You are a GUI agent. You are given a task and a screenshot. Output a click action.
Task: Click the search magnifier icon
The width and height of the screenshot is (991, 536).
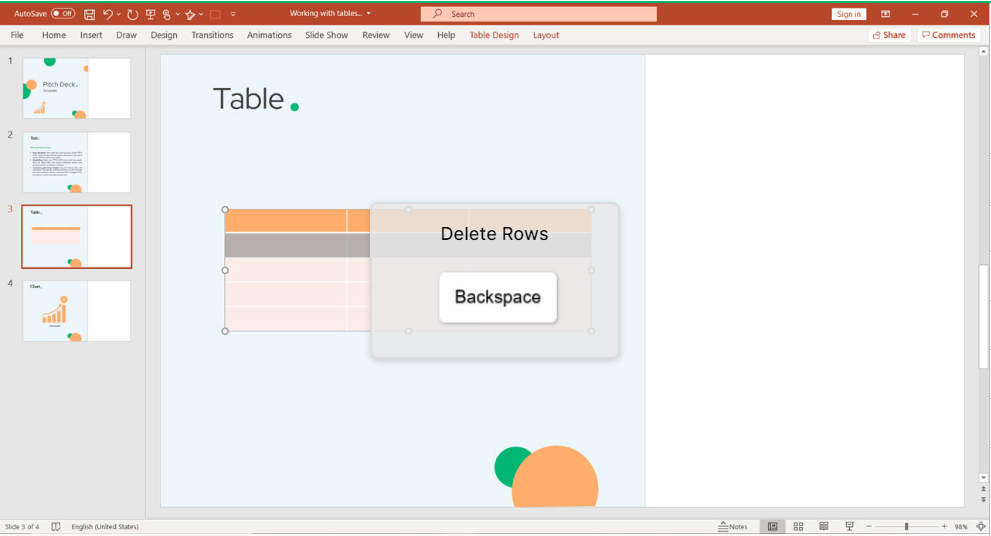(437, 13)
